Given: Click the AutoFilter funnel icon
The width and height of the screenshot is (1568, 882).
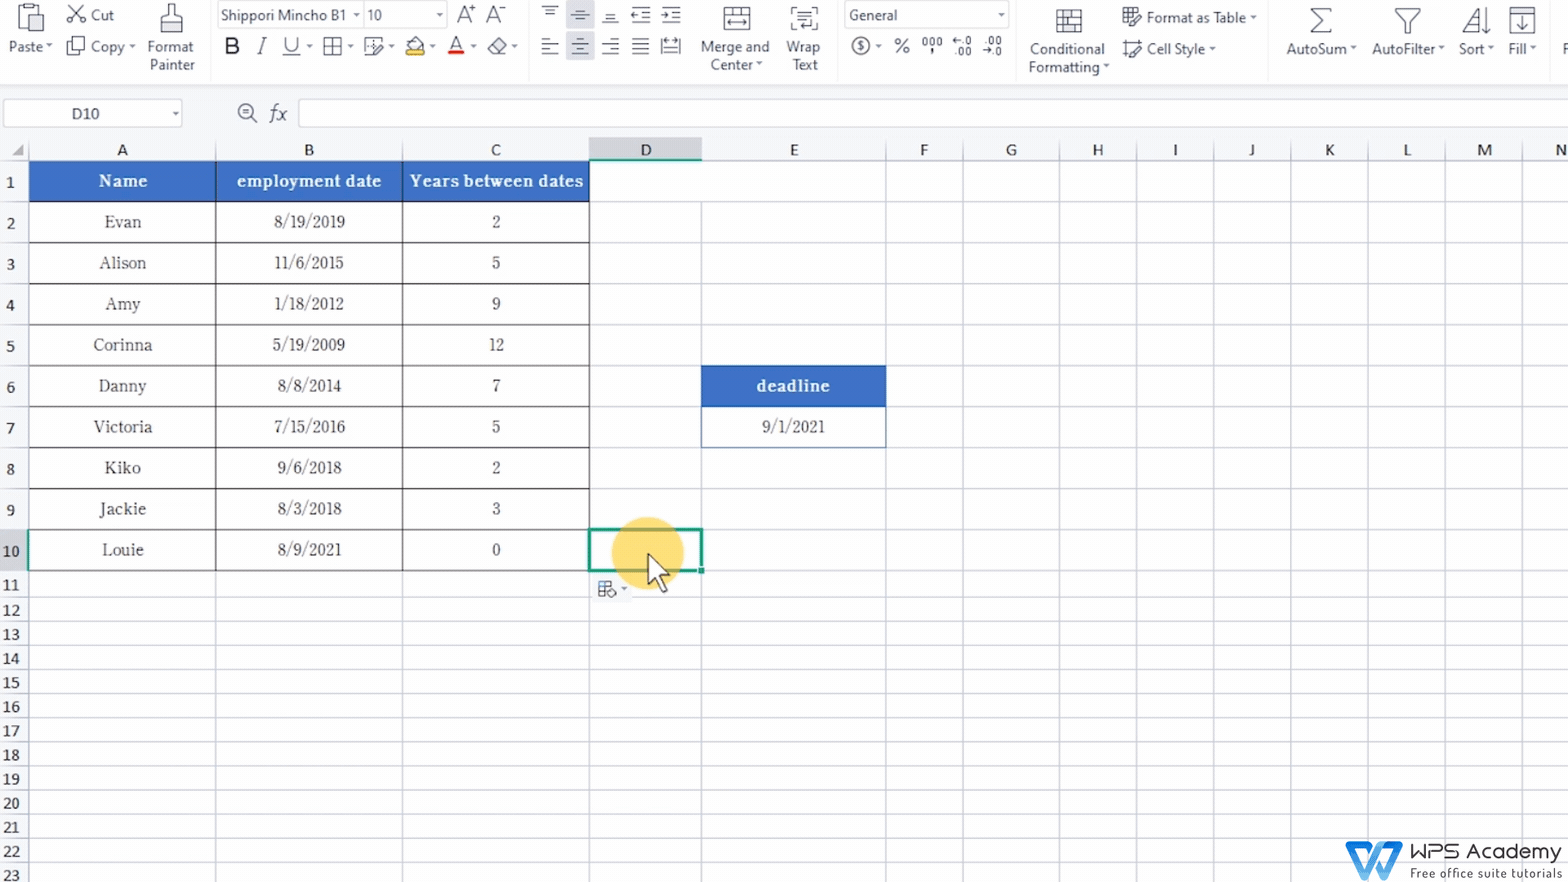Looking at the screenshot, I should coord(1407,21).
